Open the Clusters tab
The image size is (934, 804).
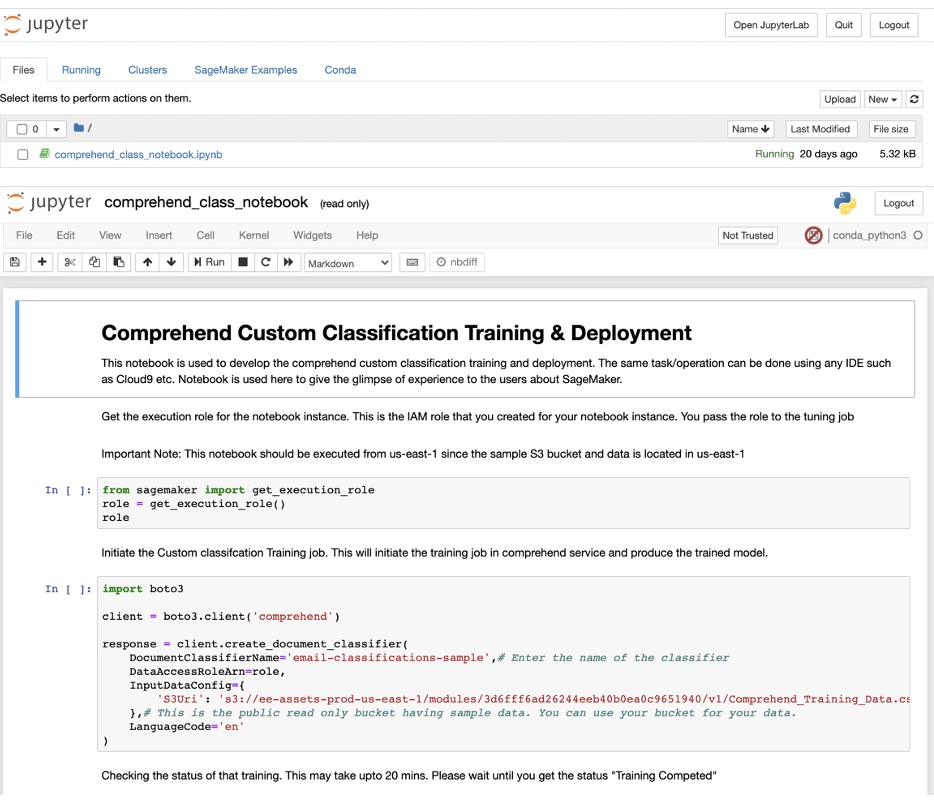147,70
